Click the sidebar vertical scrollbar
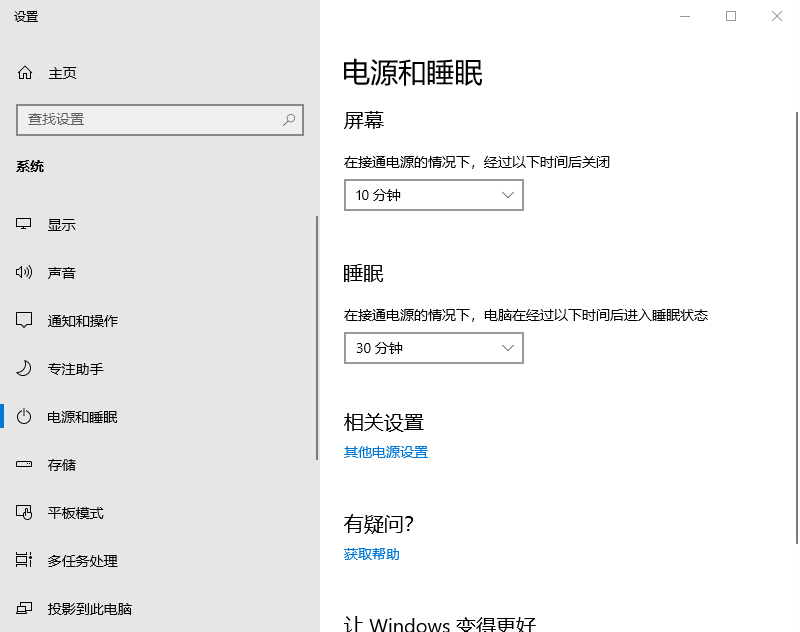 [x=317, y=400]
